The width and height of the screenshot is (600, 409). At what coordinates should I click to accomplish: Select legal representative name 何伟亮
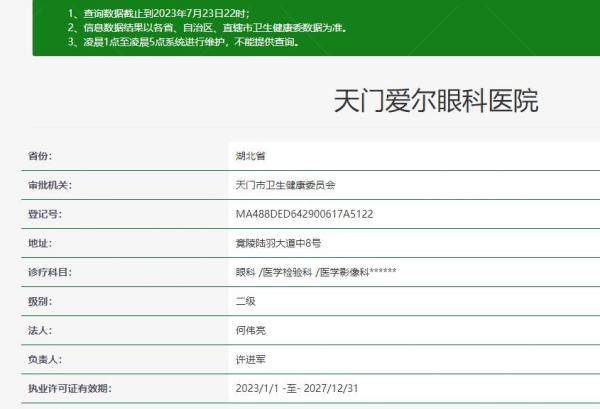[250, 330]
